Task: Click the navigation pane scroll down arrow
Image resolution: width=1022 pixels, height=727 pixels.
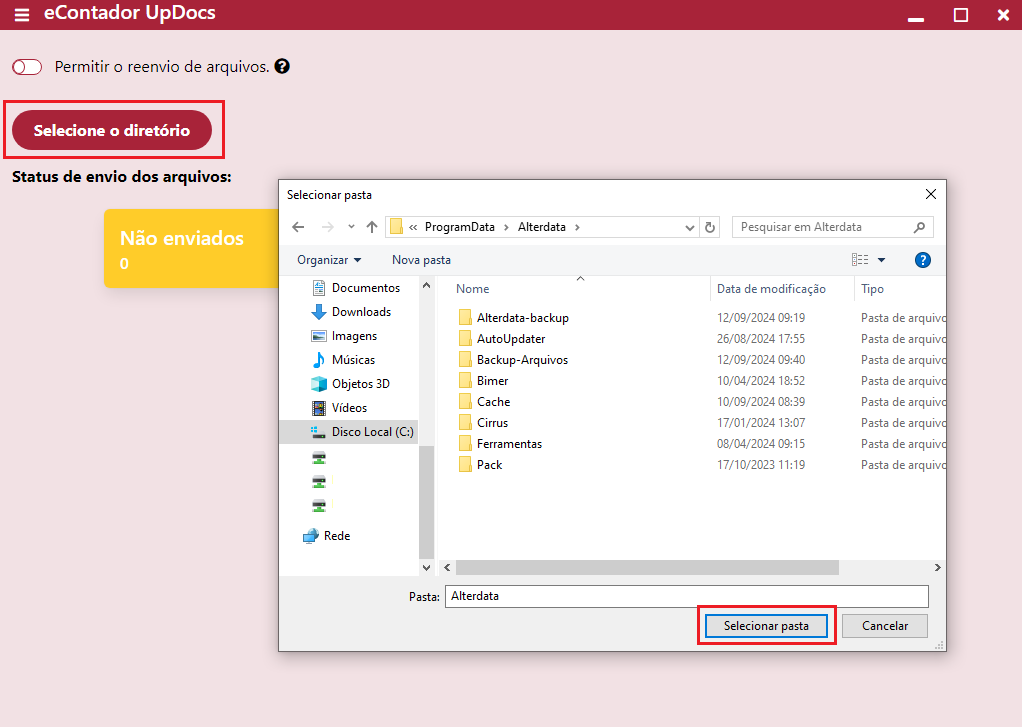Action: click(x=426, y=567)
